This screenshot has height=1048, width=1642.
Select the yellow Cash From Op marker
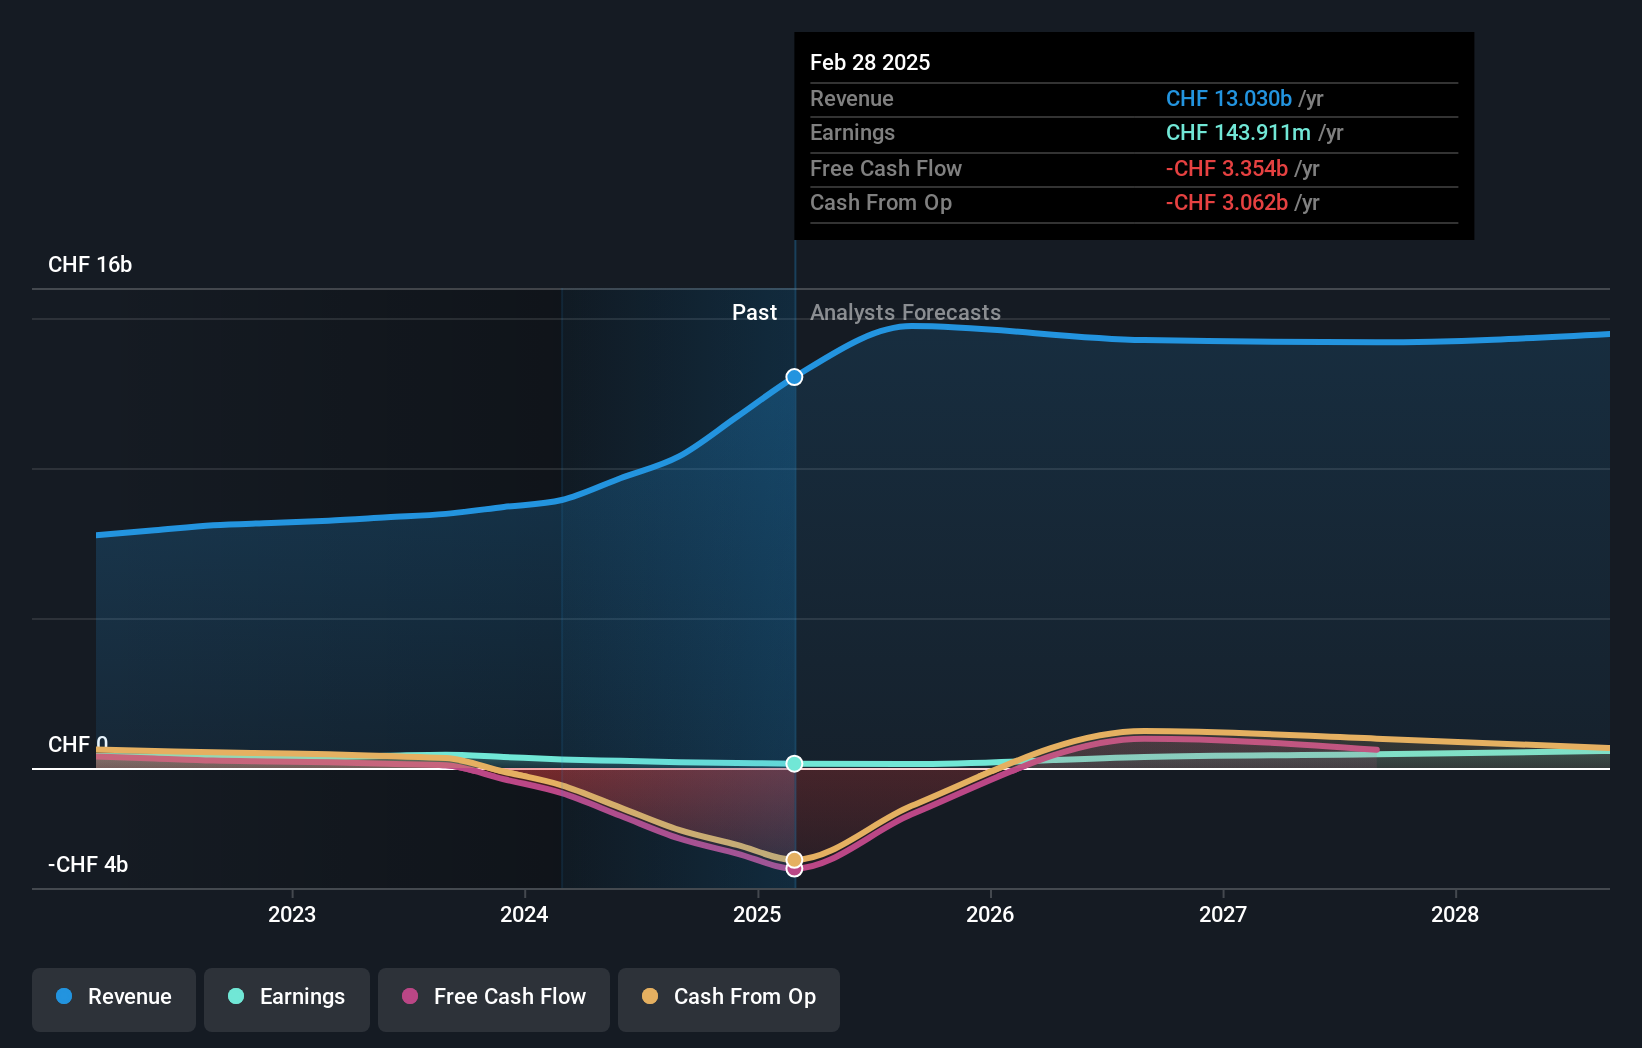click(793, 858)
